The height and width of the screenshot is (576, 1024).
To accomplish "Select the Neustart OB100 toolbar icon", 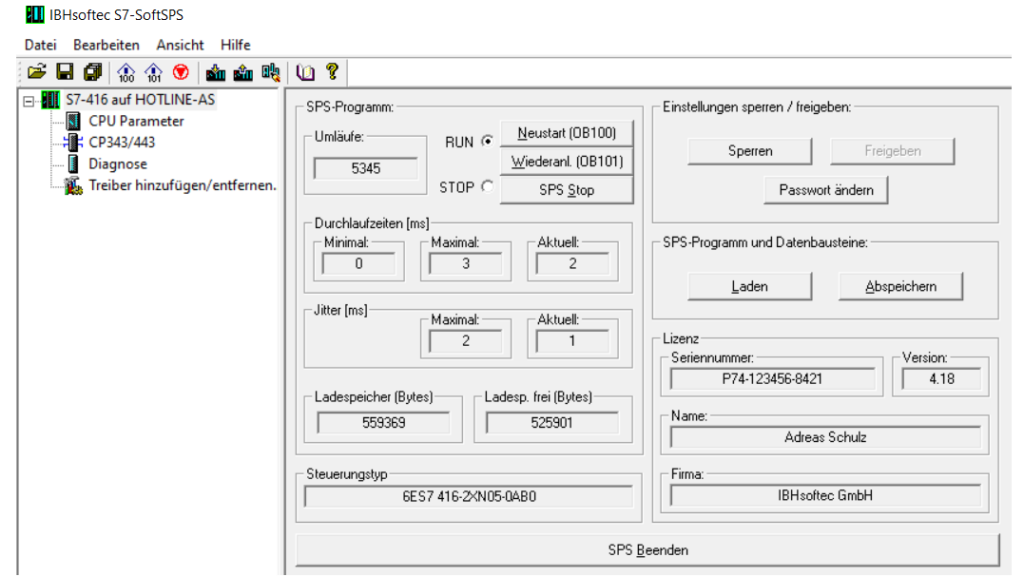I will (x=126, y=71).
